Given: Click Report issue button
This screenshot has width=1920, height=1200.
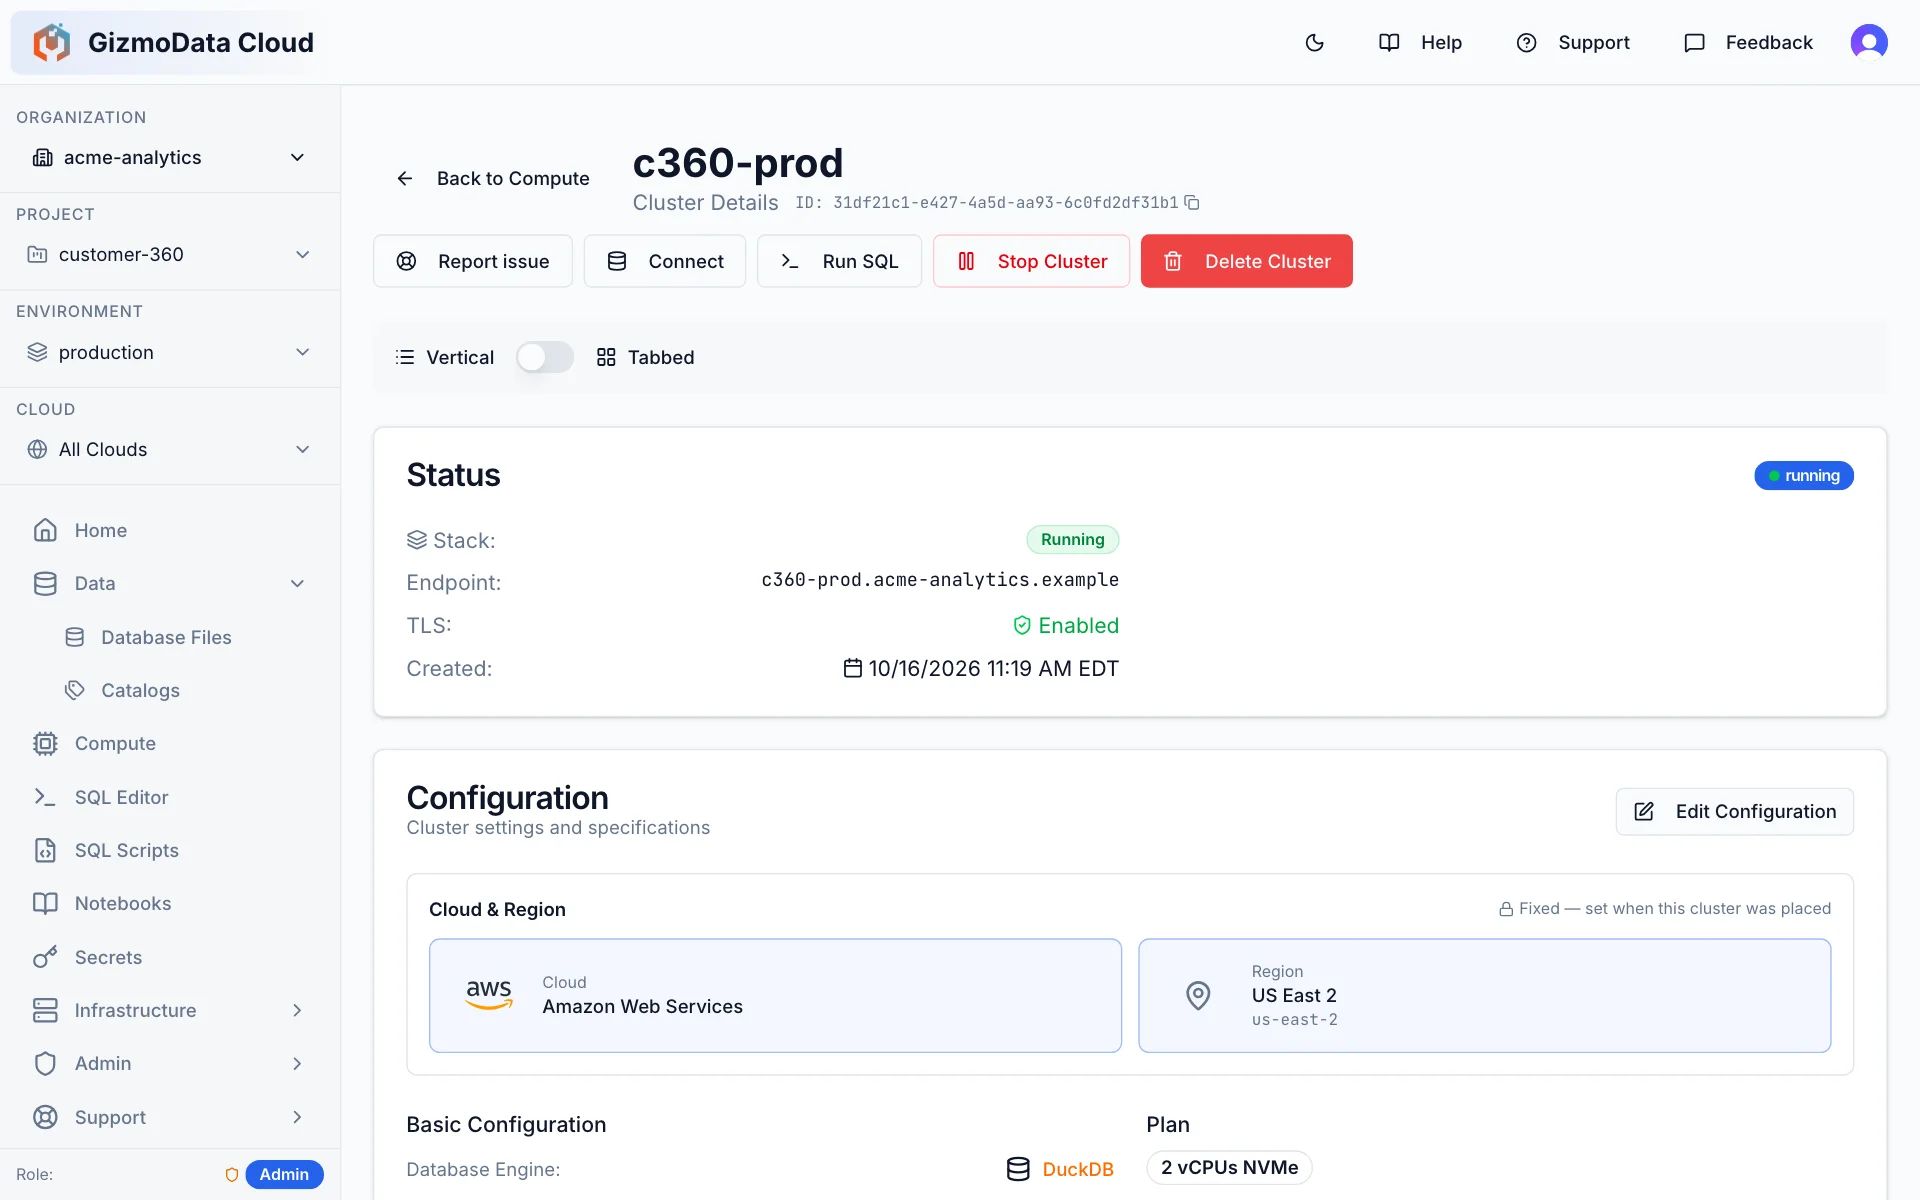Looking at the screenshot, I should [x=473, y=261].
